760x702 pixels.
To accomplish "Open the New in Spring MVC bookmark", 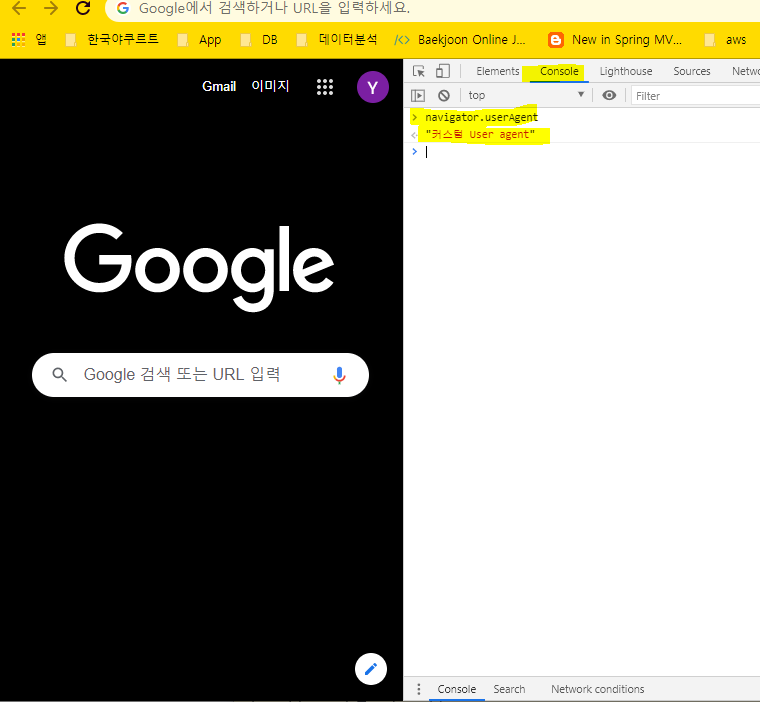I will (615, 39).
